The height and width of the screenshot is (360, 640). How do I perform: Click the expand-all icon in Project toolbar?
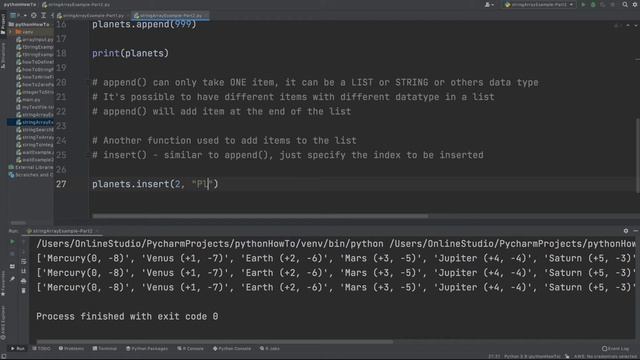click(x=43, y=16)
